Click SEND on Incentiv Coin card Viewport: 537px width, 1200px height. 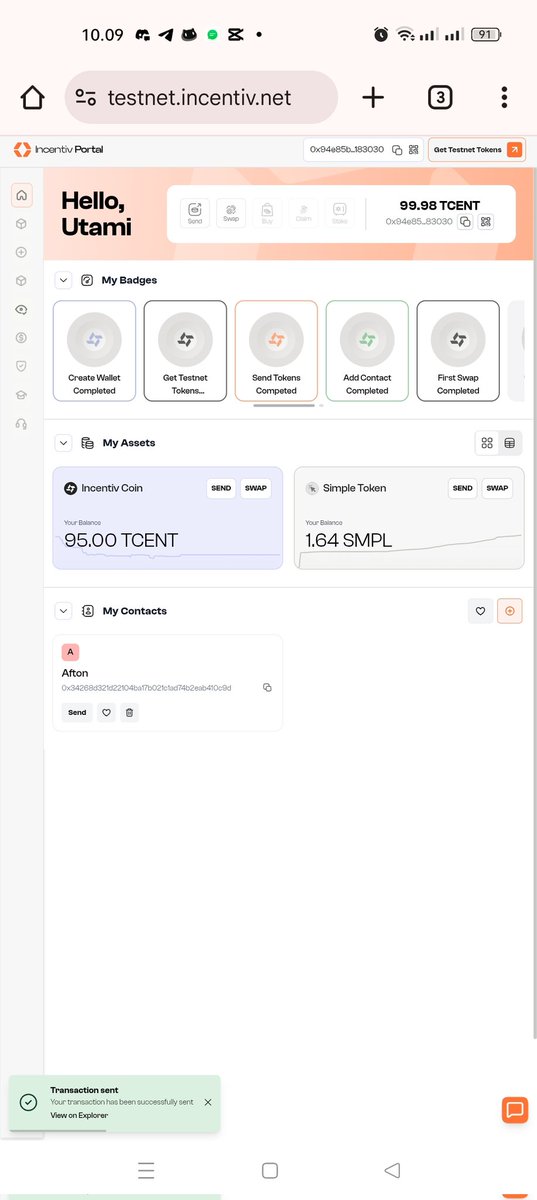221,488
